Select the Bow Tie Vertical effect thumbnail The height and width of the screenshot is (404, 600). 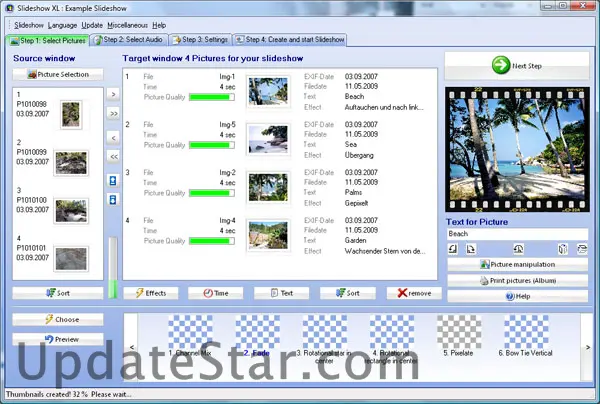pyautogui.click(x=526, y=332)
